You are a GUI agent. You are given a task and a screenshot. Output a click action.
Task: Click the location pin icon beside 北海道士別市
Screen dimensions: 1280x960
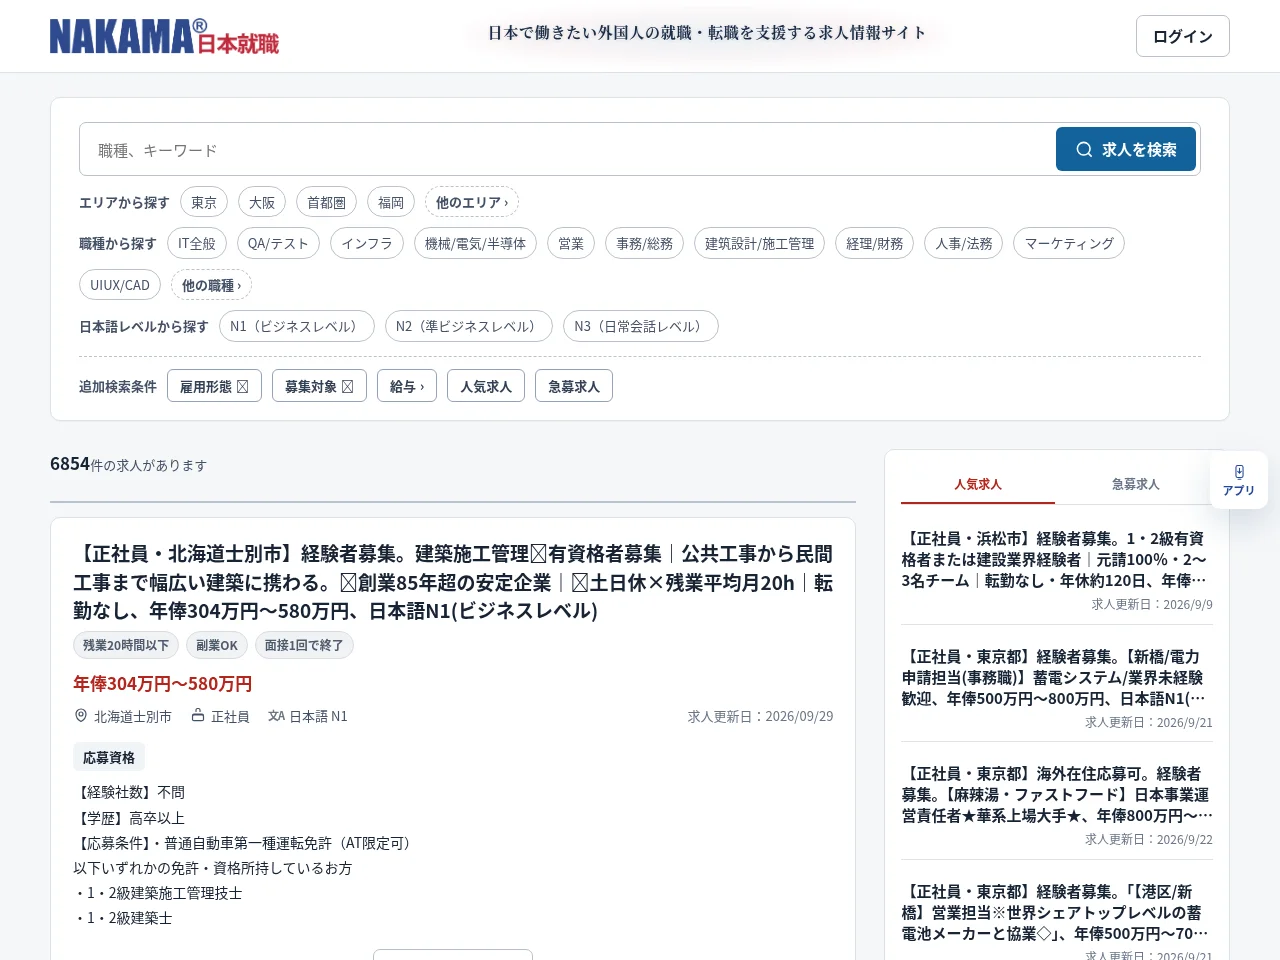(x=81, y=716)
